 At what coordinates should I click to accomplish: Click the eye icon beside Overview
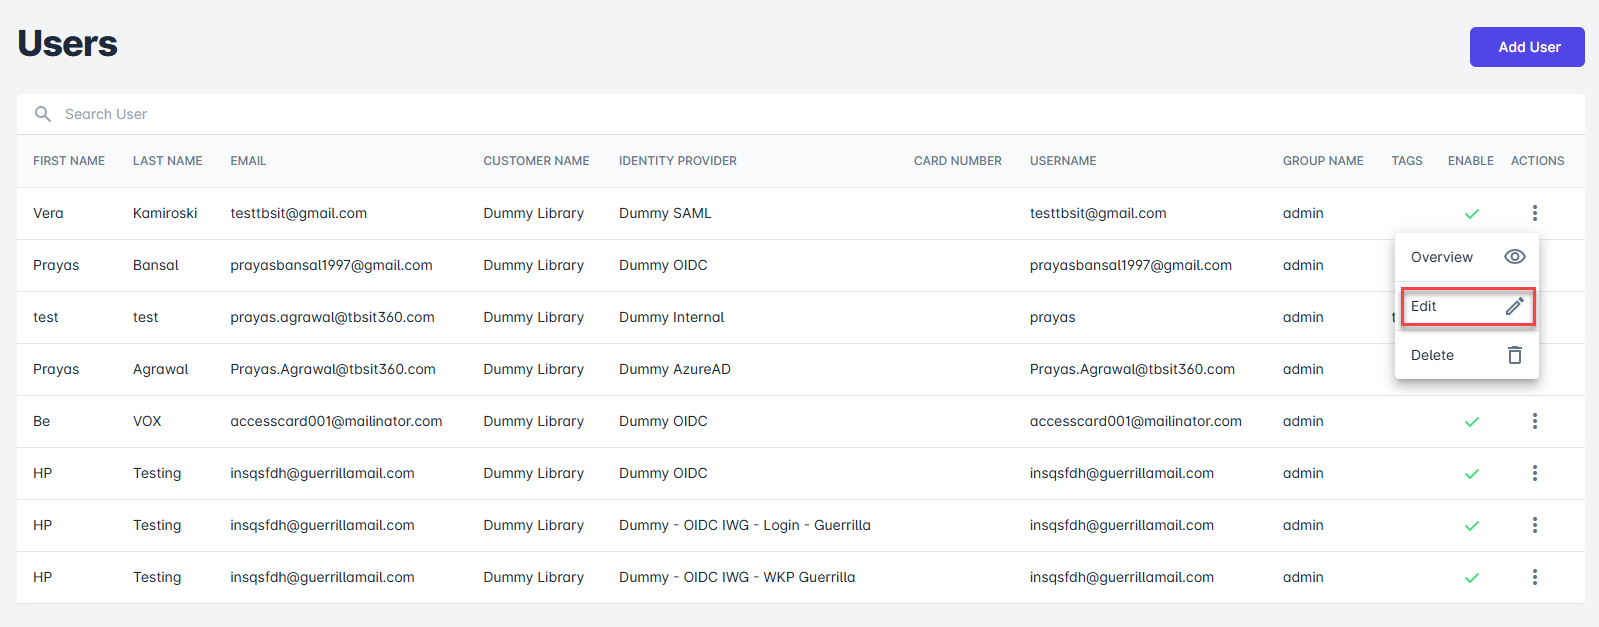tap(1514, 257)
